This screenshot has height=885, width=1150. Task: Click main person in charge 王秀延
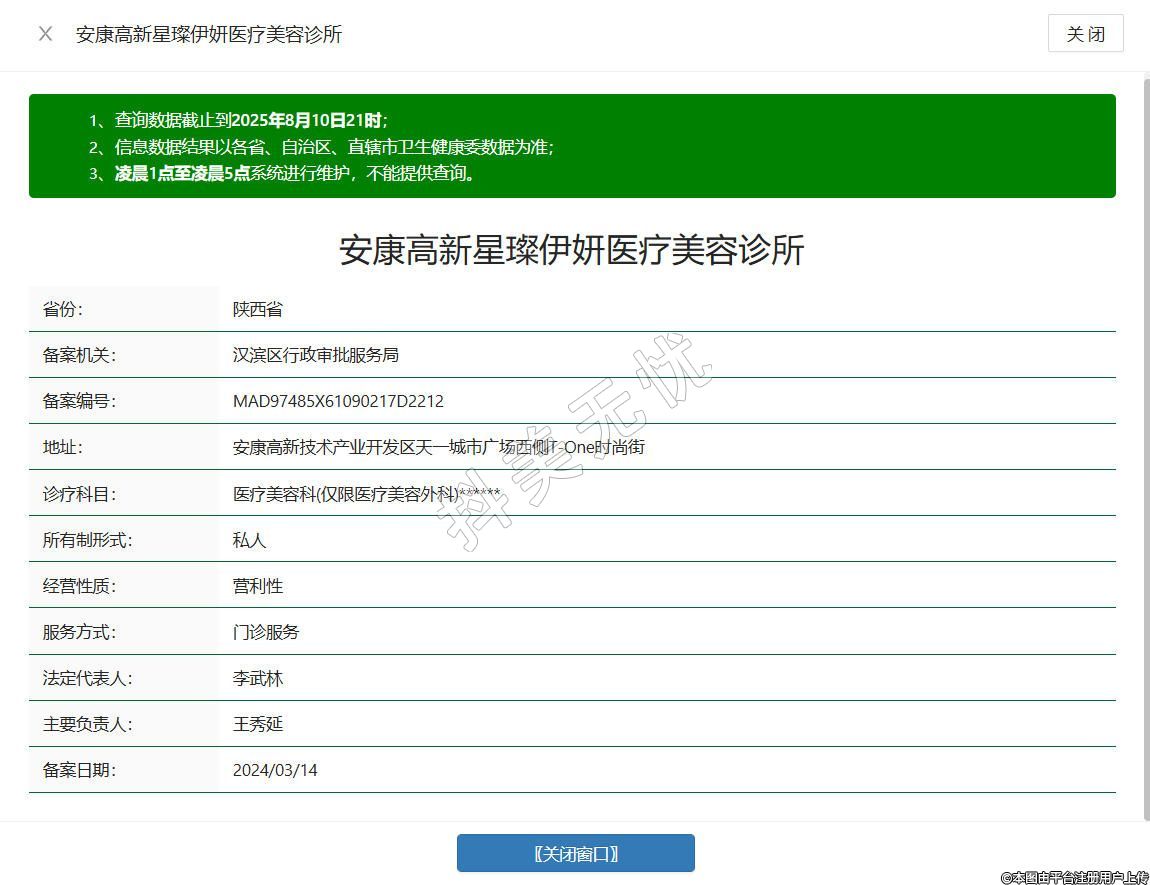(x=258, y=724)
